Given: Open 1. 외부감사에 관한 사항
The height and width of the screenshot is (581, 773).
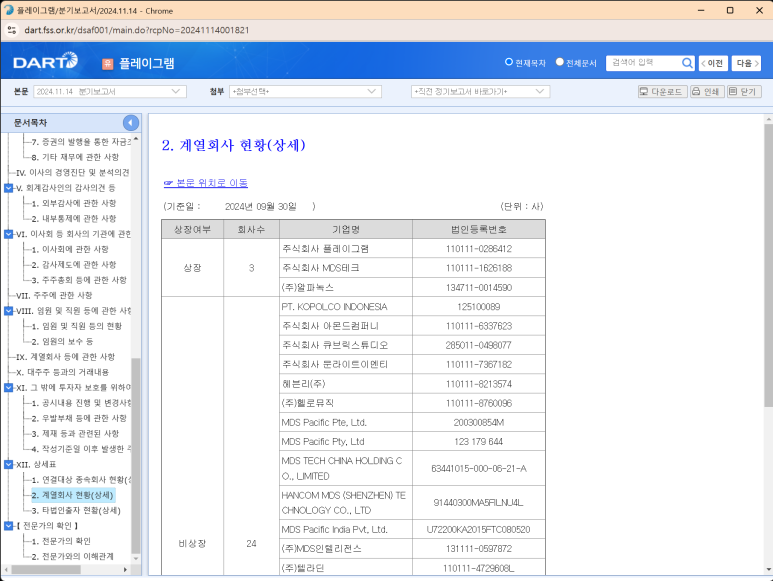Looking at the screenshot, I should click(73, 203).
